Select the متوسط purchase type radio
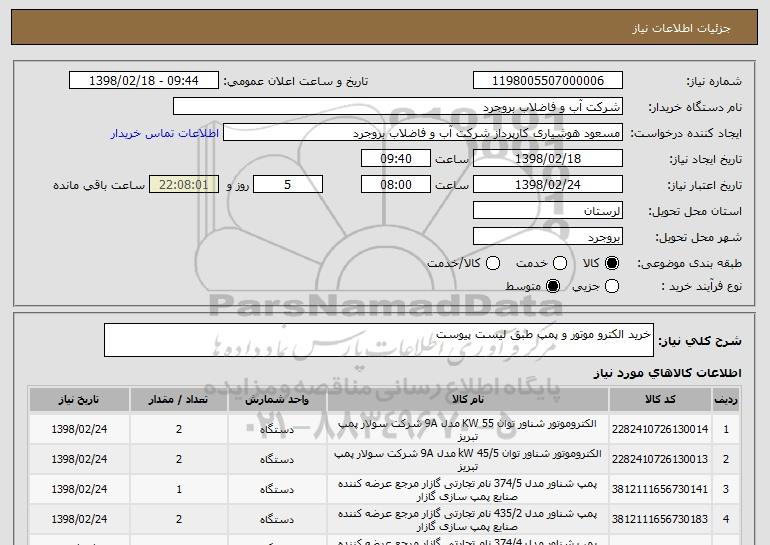 (553, 286)
